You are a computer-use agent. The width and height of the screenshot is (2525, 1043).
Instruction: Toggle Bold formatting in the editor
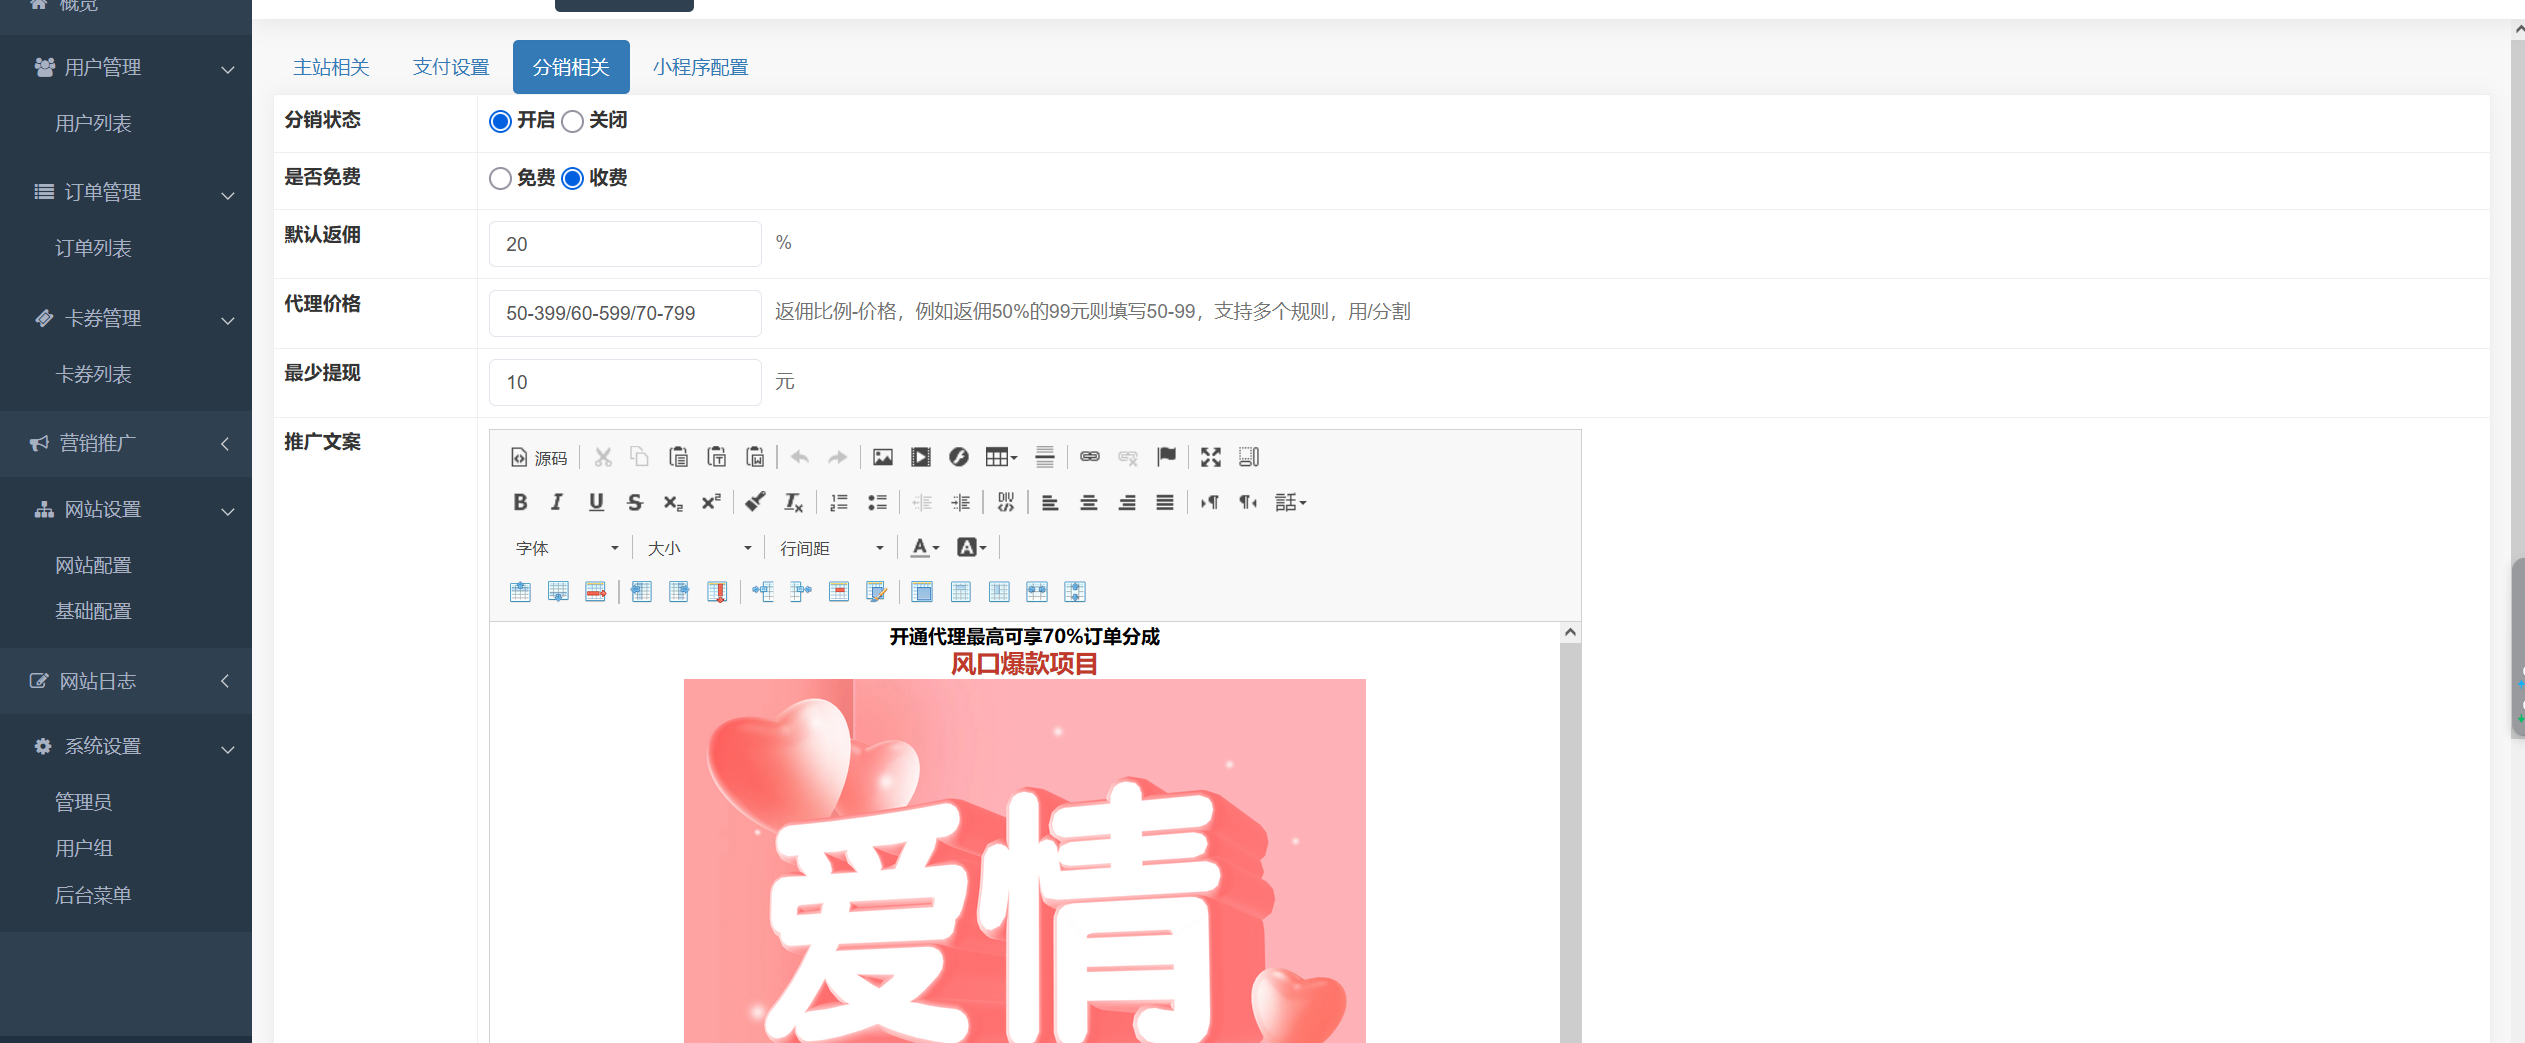(520, 502)
